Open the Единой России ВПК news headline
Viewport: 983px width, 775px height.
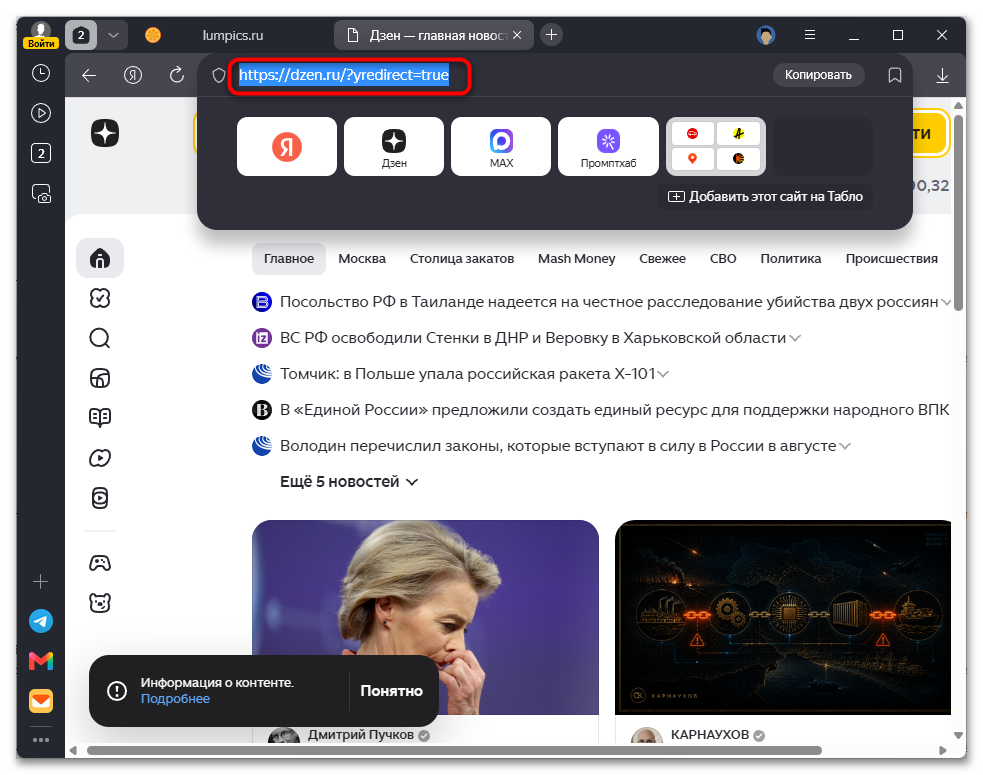[x=614, y=410]
